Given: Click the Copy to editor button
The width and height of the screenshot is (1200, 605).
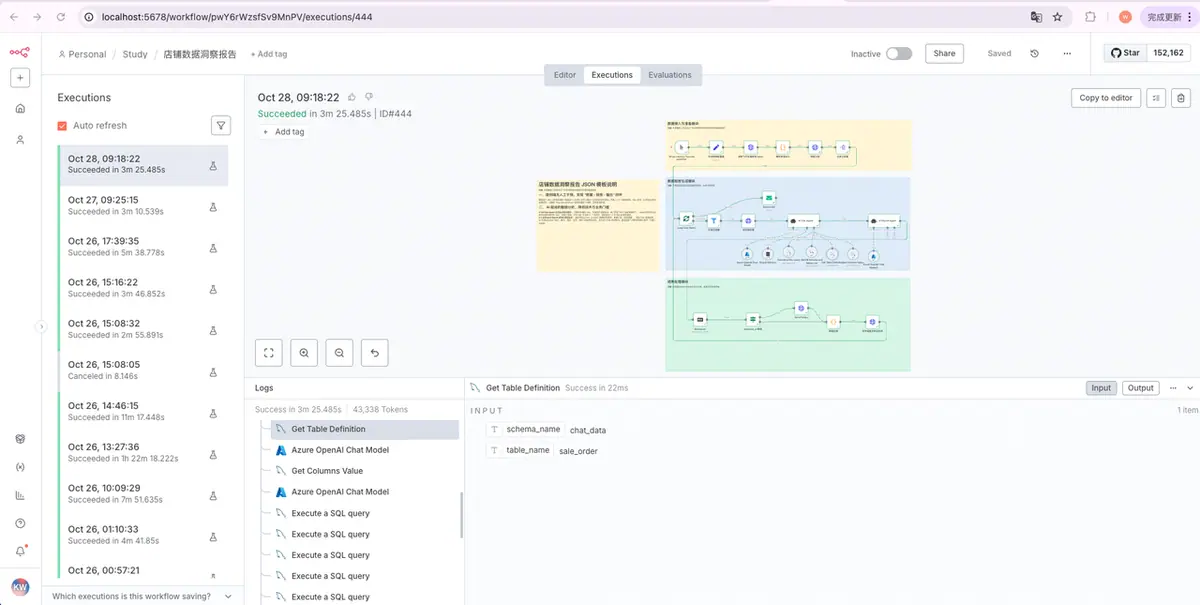Looking at the screenshot, I should [1106, 98].
